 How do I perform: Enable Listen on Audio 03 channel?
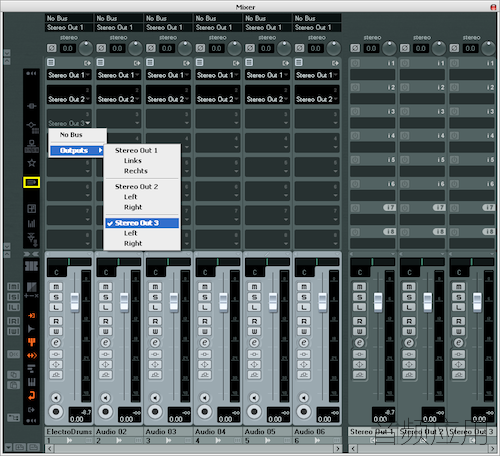(155, 307)
